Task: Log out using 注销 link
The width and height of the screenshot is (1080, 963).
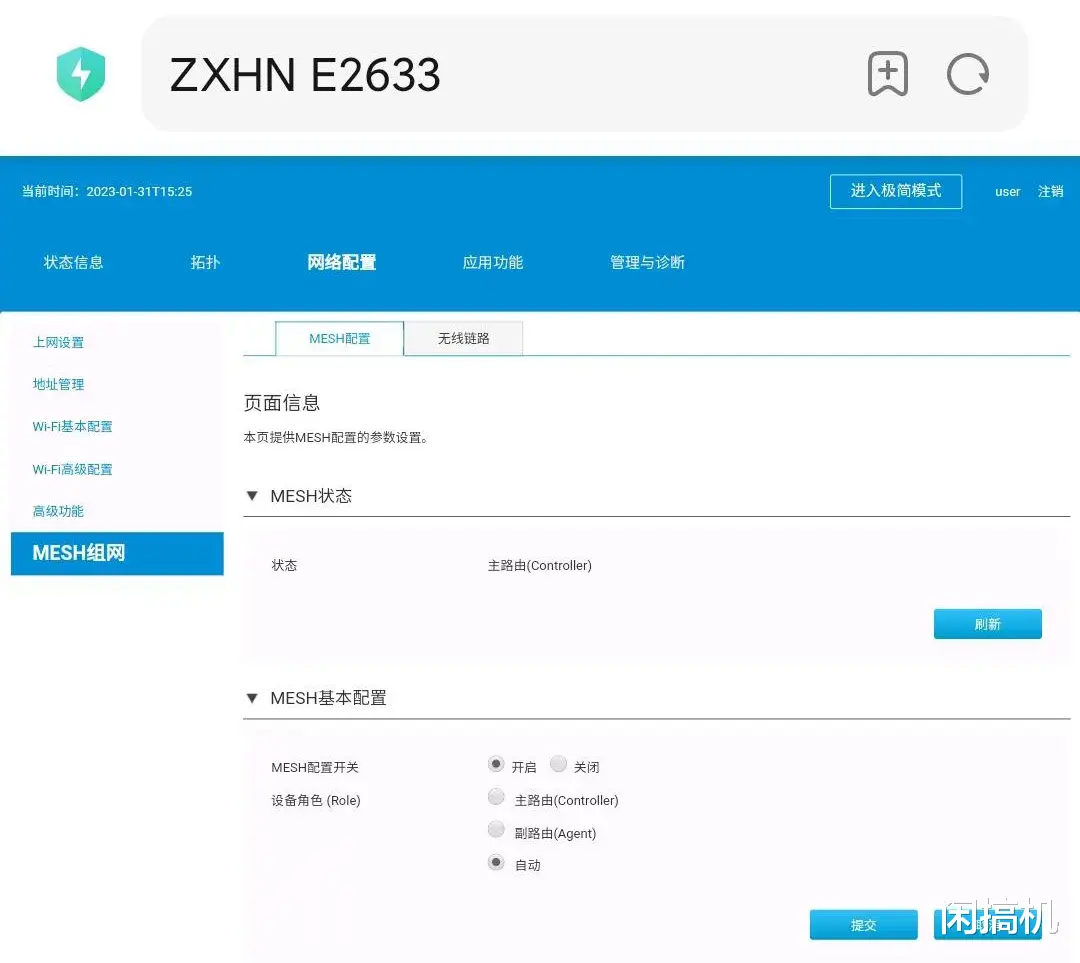Action: (1050, 191)
